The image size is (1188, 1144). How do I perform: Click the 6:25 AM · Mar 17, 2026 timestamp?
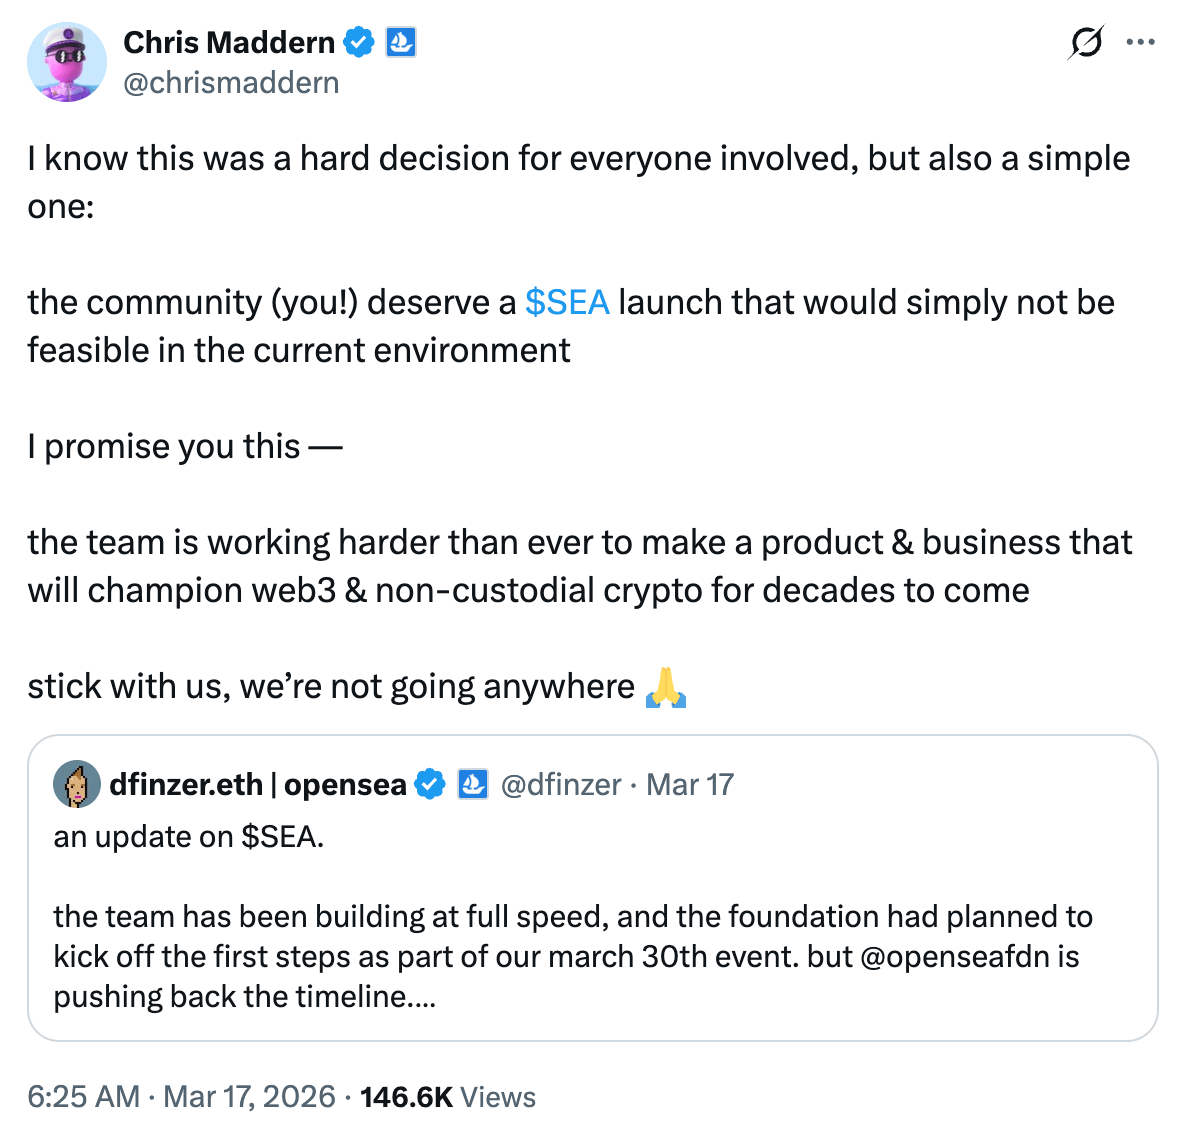click(181, 1097)
